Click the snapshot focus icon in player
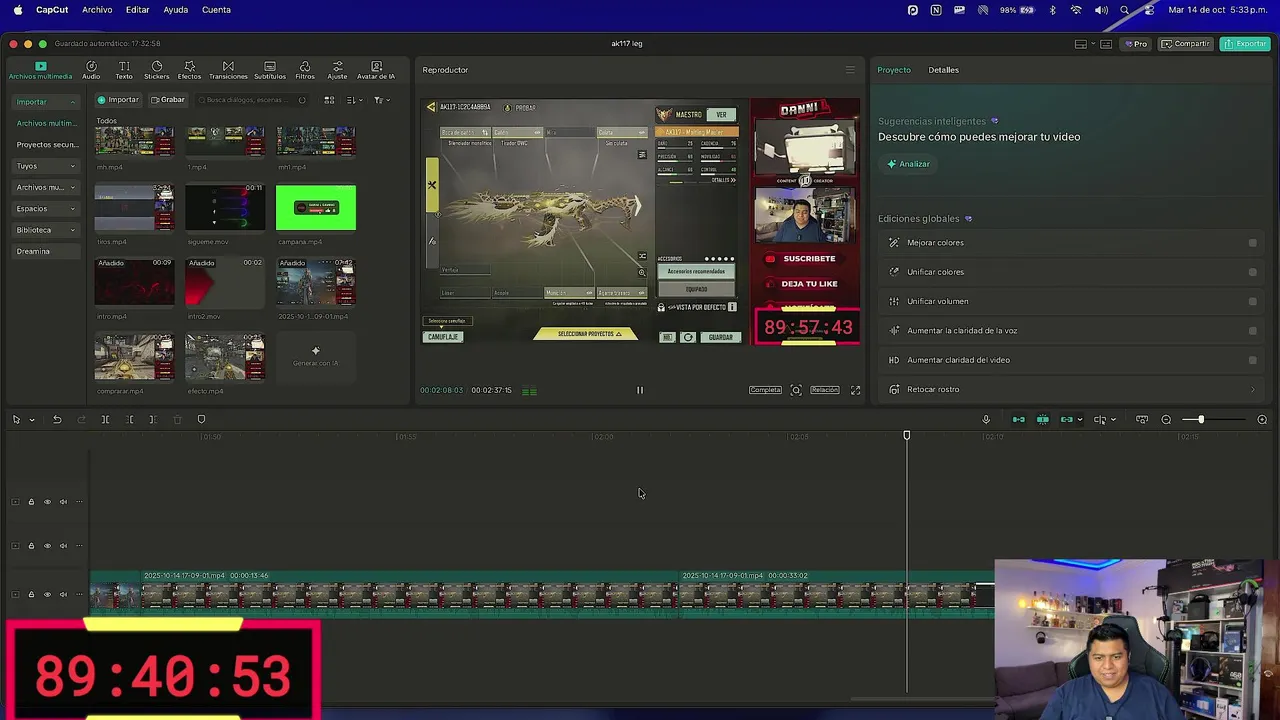 tap(796, 390)
